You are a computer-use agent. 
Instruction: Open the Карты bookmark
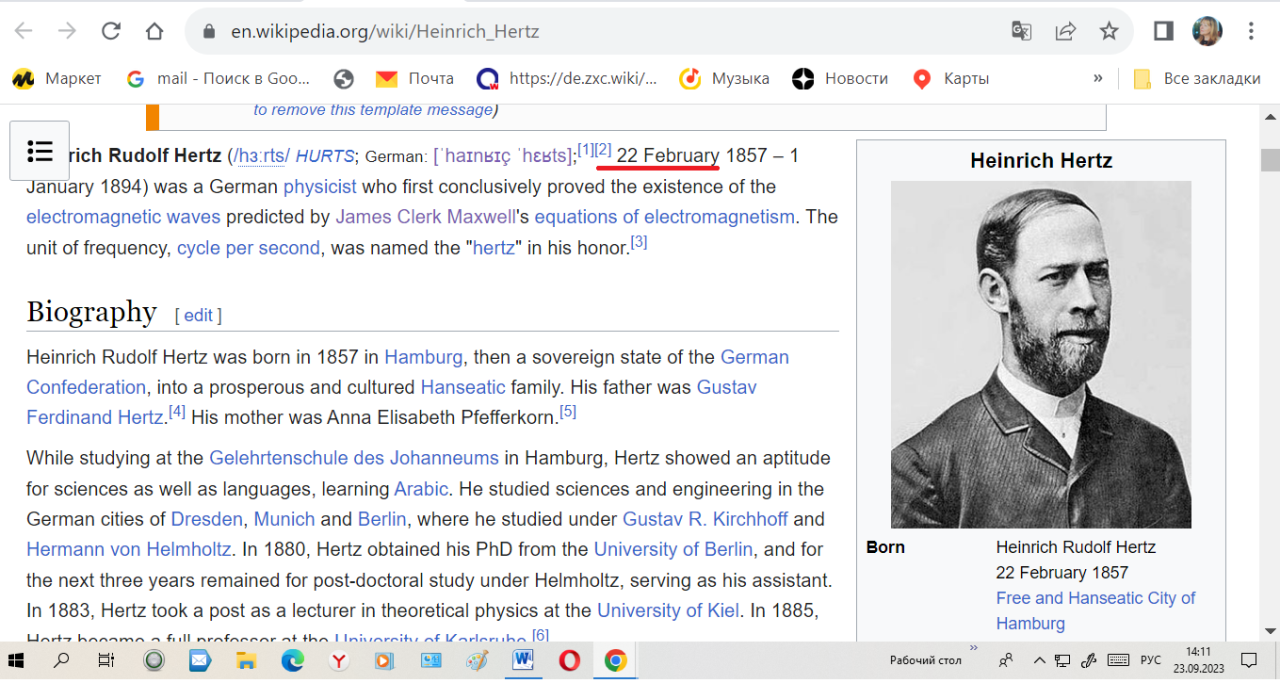coord(950,78)
